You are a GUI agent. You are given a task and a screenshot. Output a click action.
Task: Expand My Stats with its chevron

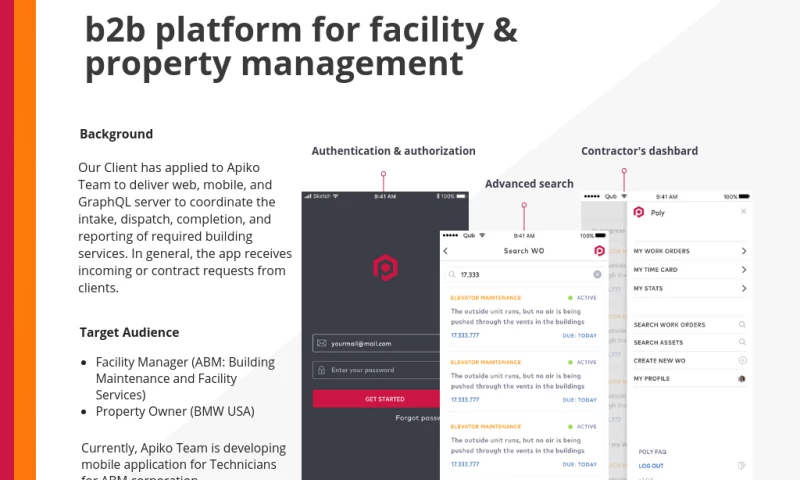743,288
